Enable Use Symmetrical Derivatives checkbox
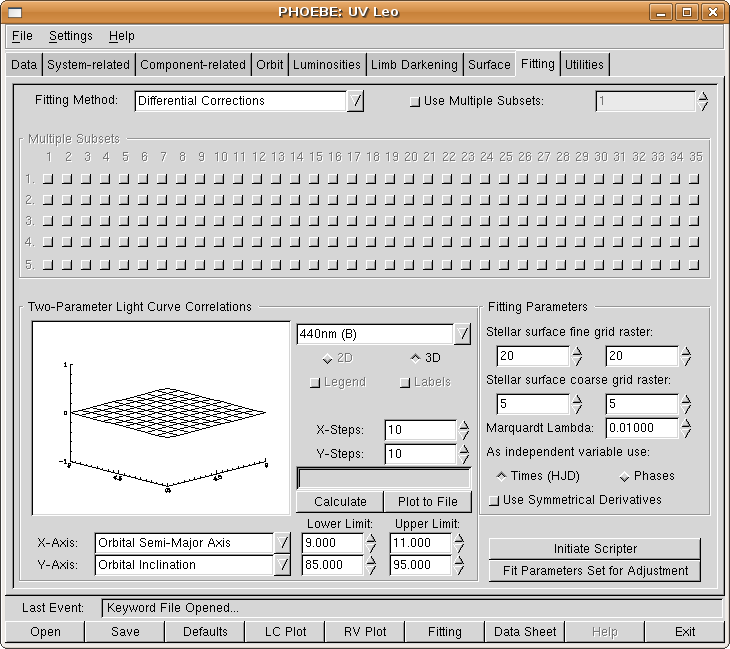Image resolution: width=730 pixels, height=649 pixels. 494,500
